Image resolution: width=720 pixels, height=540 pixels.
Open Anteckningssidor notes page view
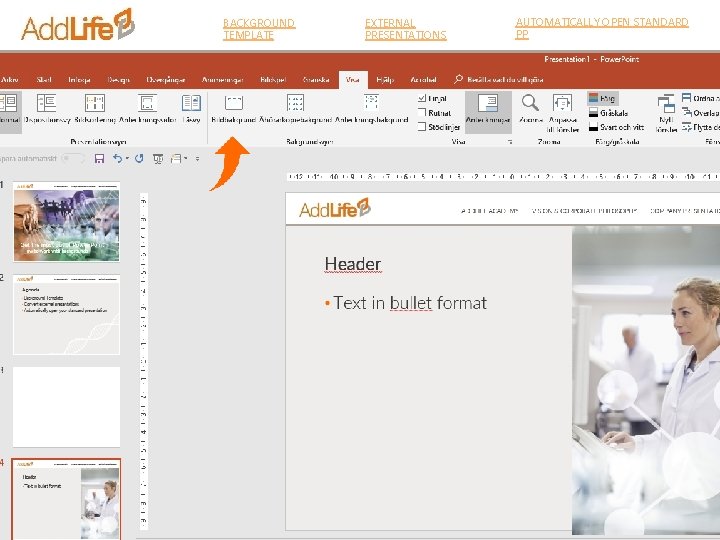click(147, 109)
